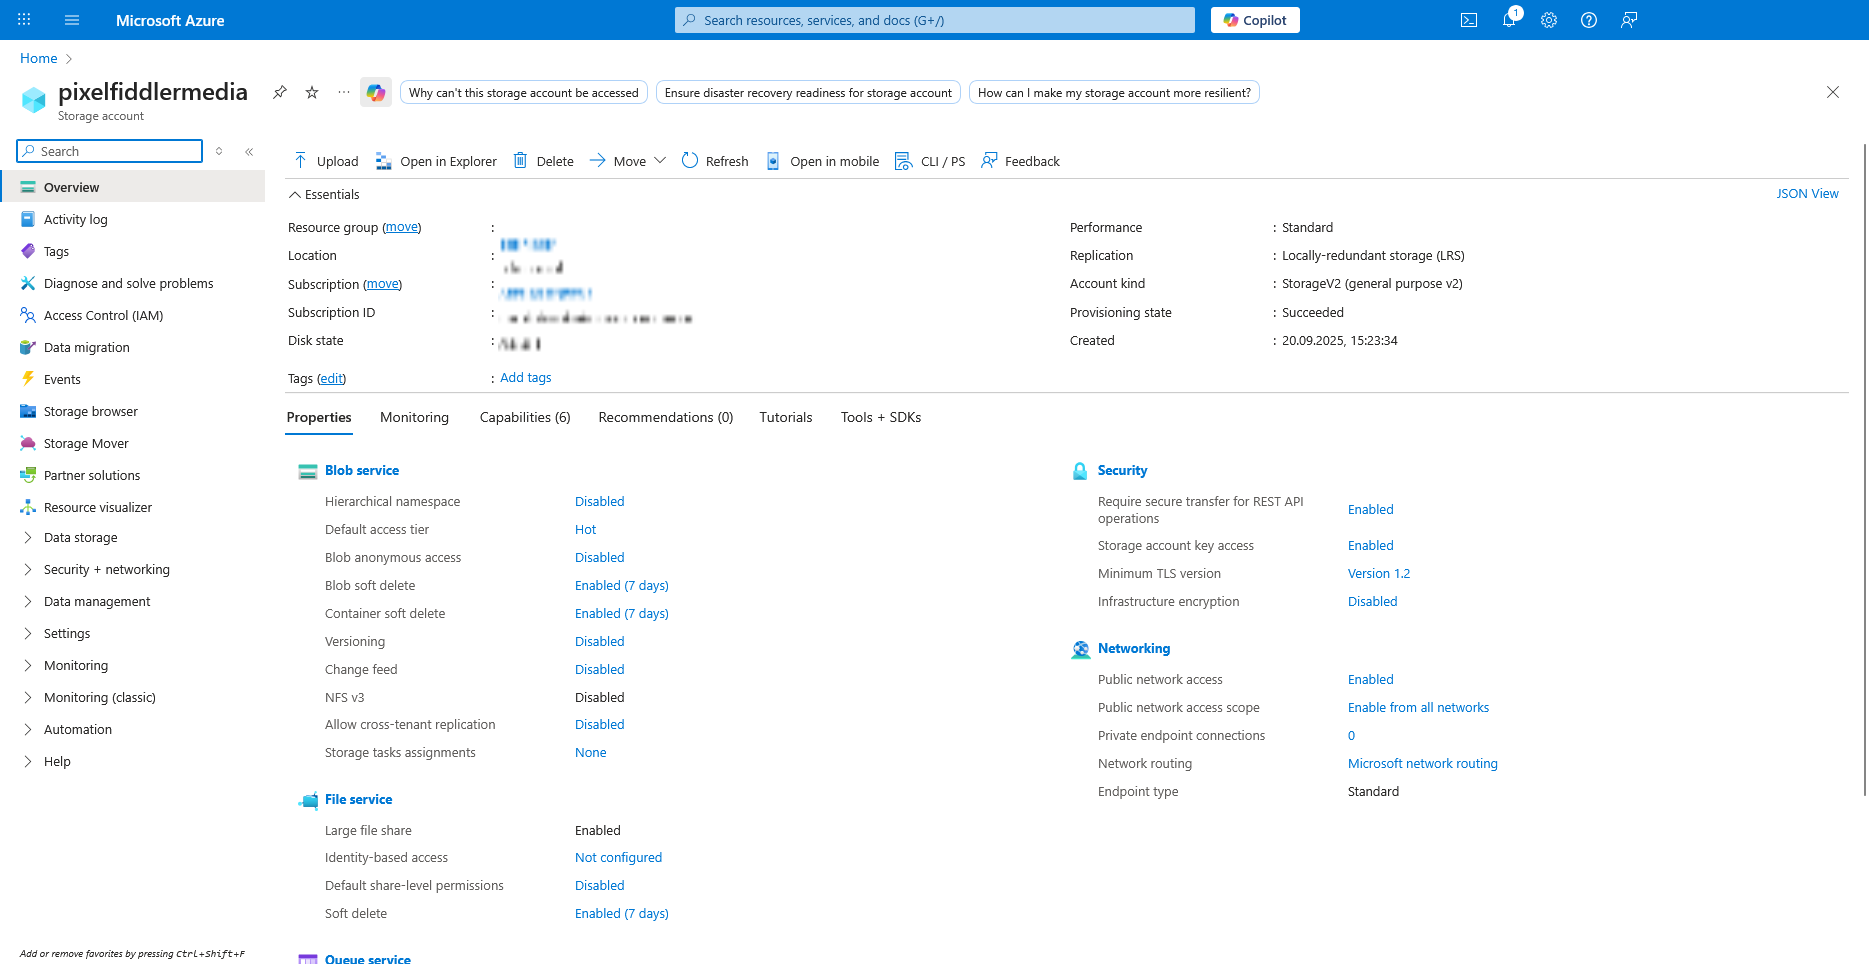Viewport: 1869px width, 964px height.
Task: Collapse the Essentials section
Action: (295, 195)
